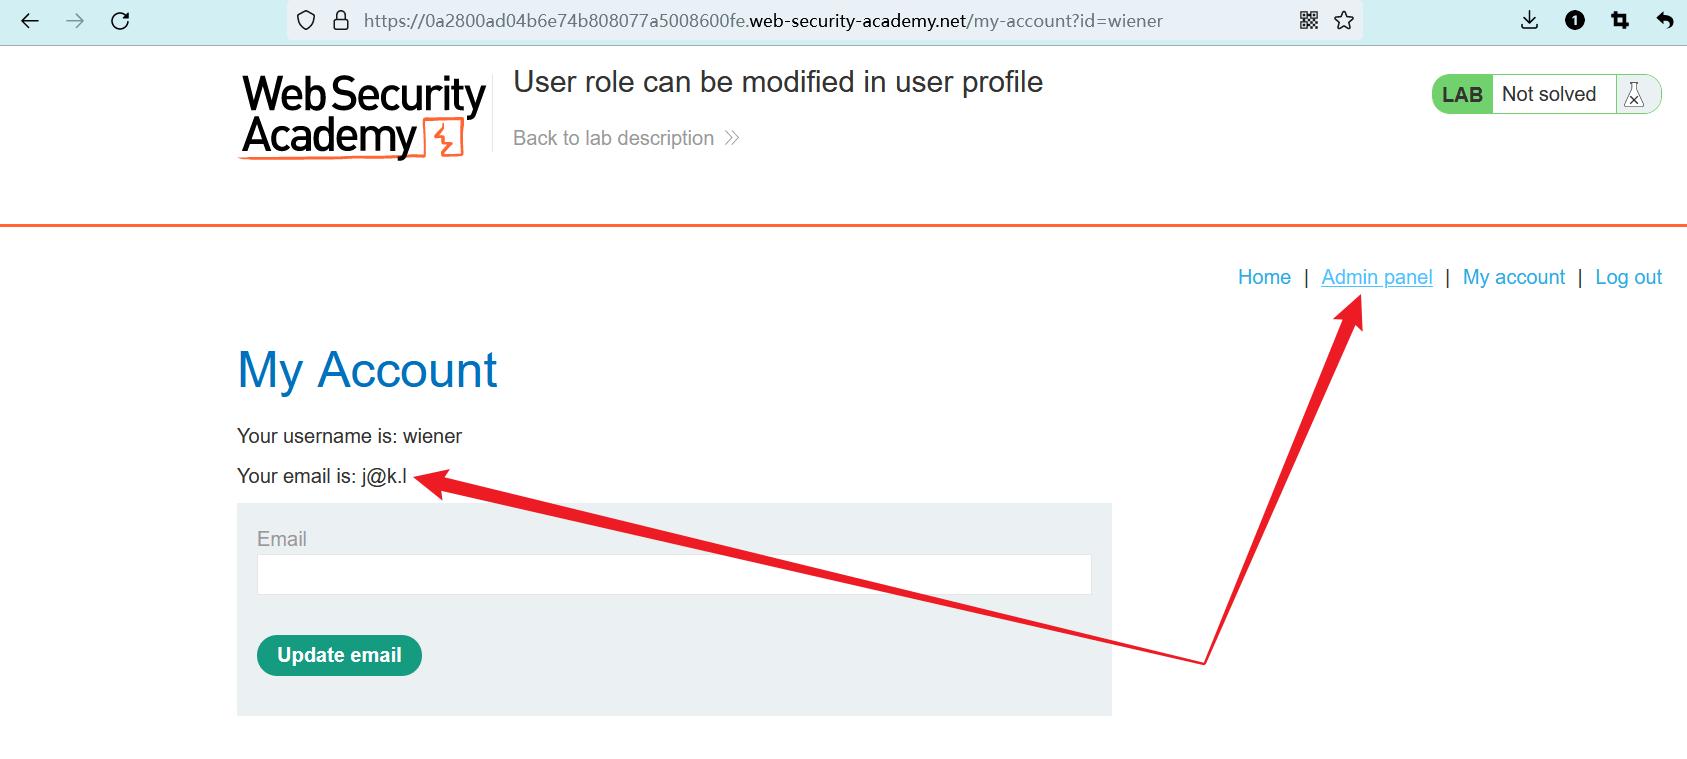
Task: Click the Web Security Academy logo
Action: pyautogui.click(x=362, y=116)
